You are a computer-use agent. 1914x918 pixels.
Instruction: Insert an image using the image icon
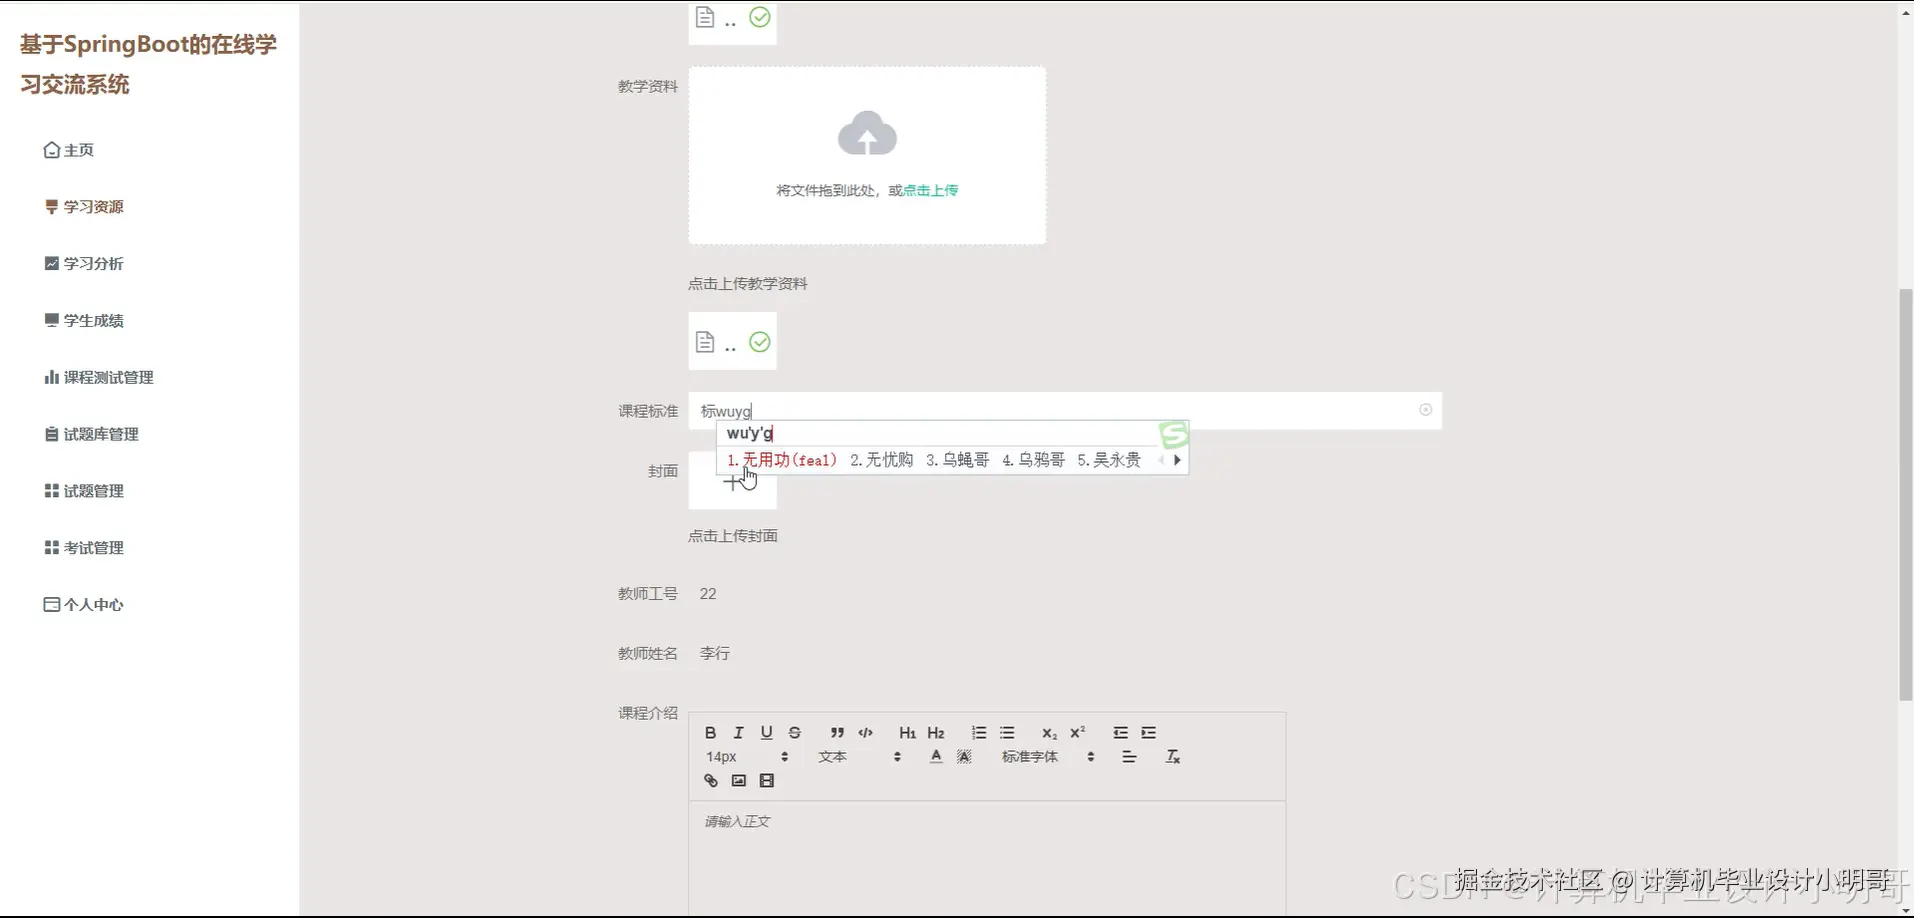pyautogui.click(x=738, y=781)
